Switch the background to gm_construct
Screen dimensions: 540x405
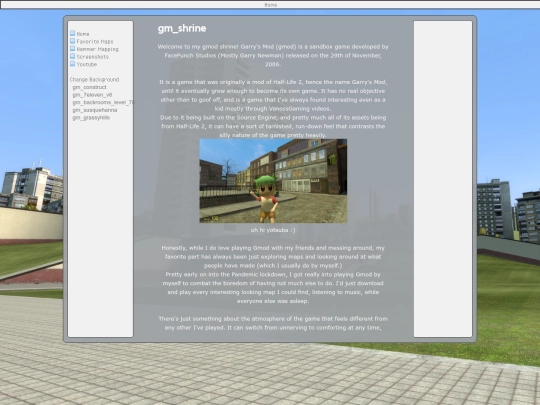click(89, 87)
